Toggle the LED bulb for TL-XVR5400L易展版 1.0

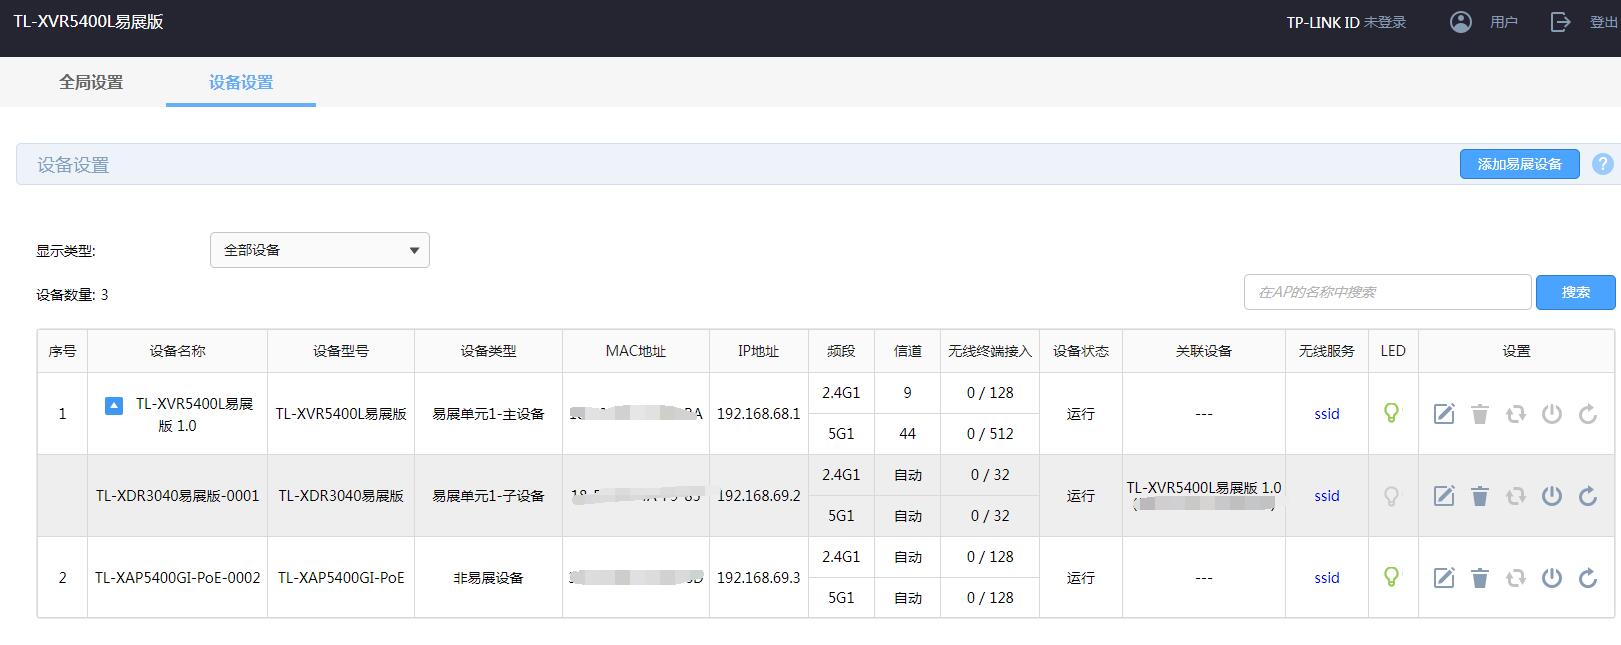pyautogui.click(x=1391, y=413)
